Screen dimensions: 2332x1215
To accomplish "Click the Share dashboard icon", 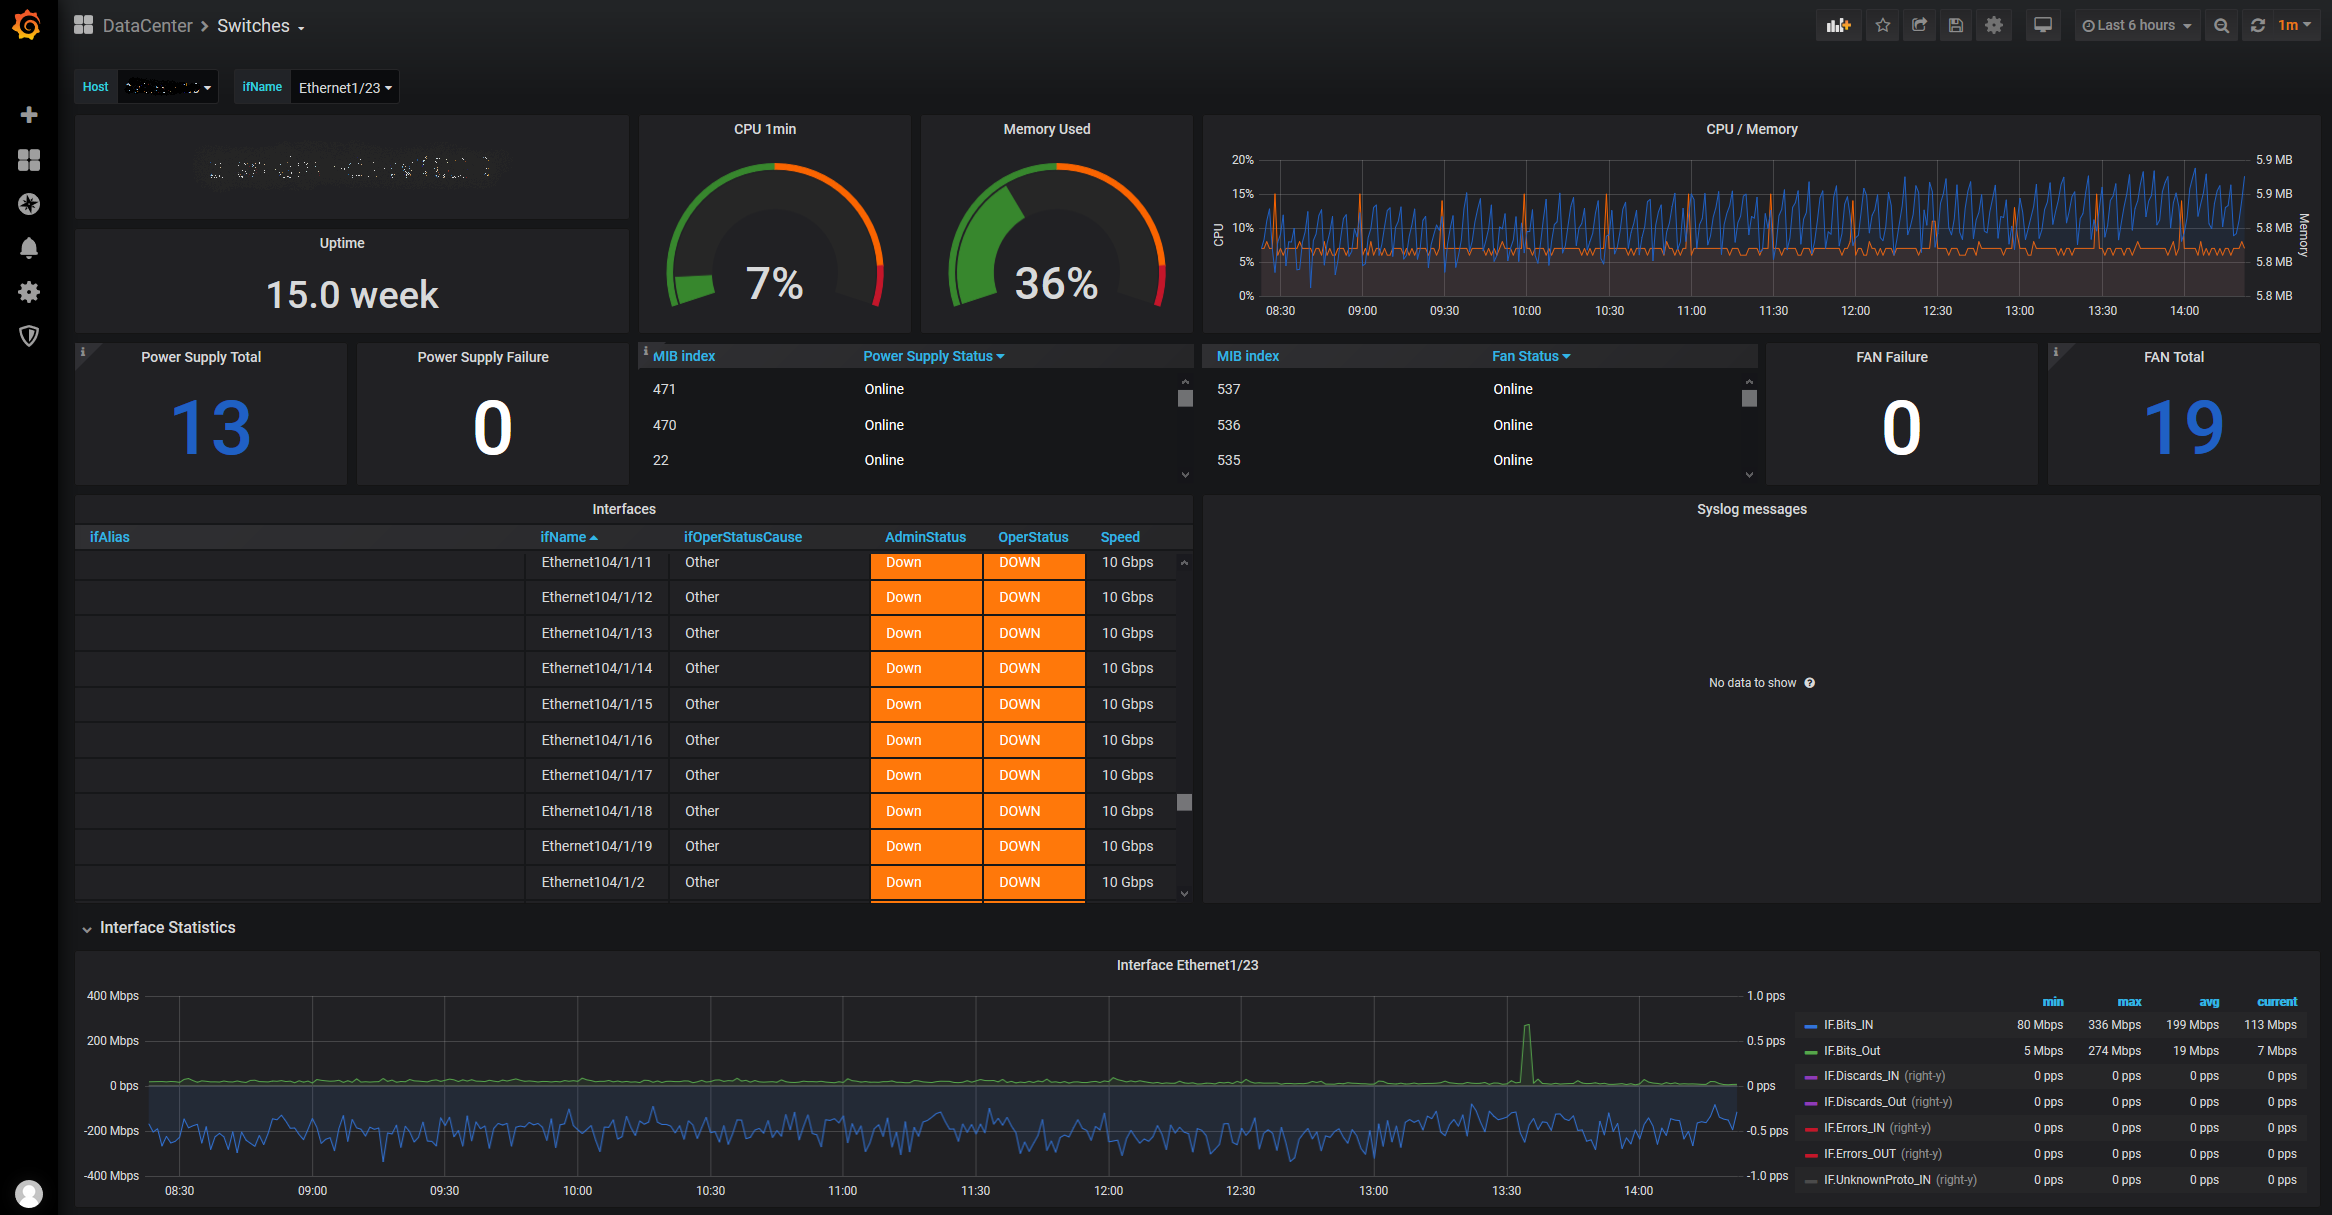I will pyautogui.click(x=1919, y=26).
